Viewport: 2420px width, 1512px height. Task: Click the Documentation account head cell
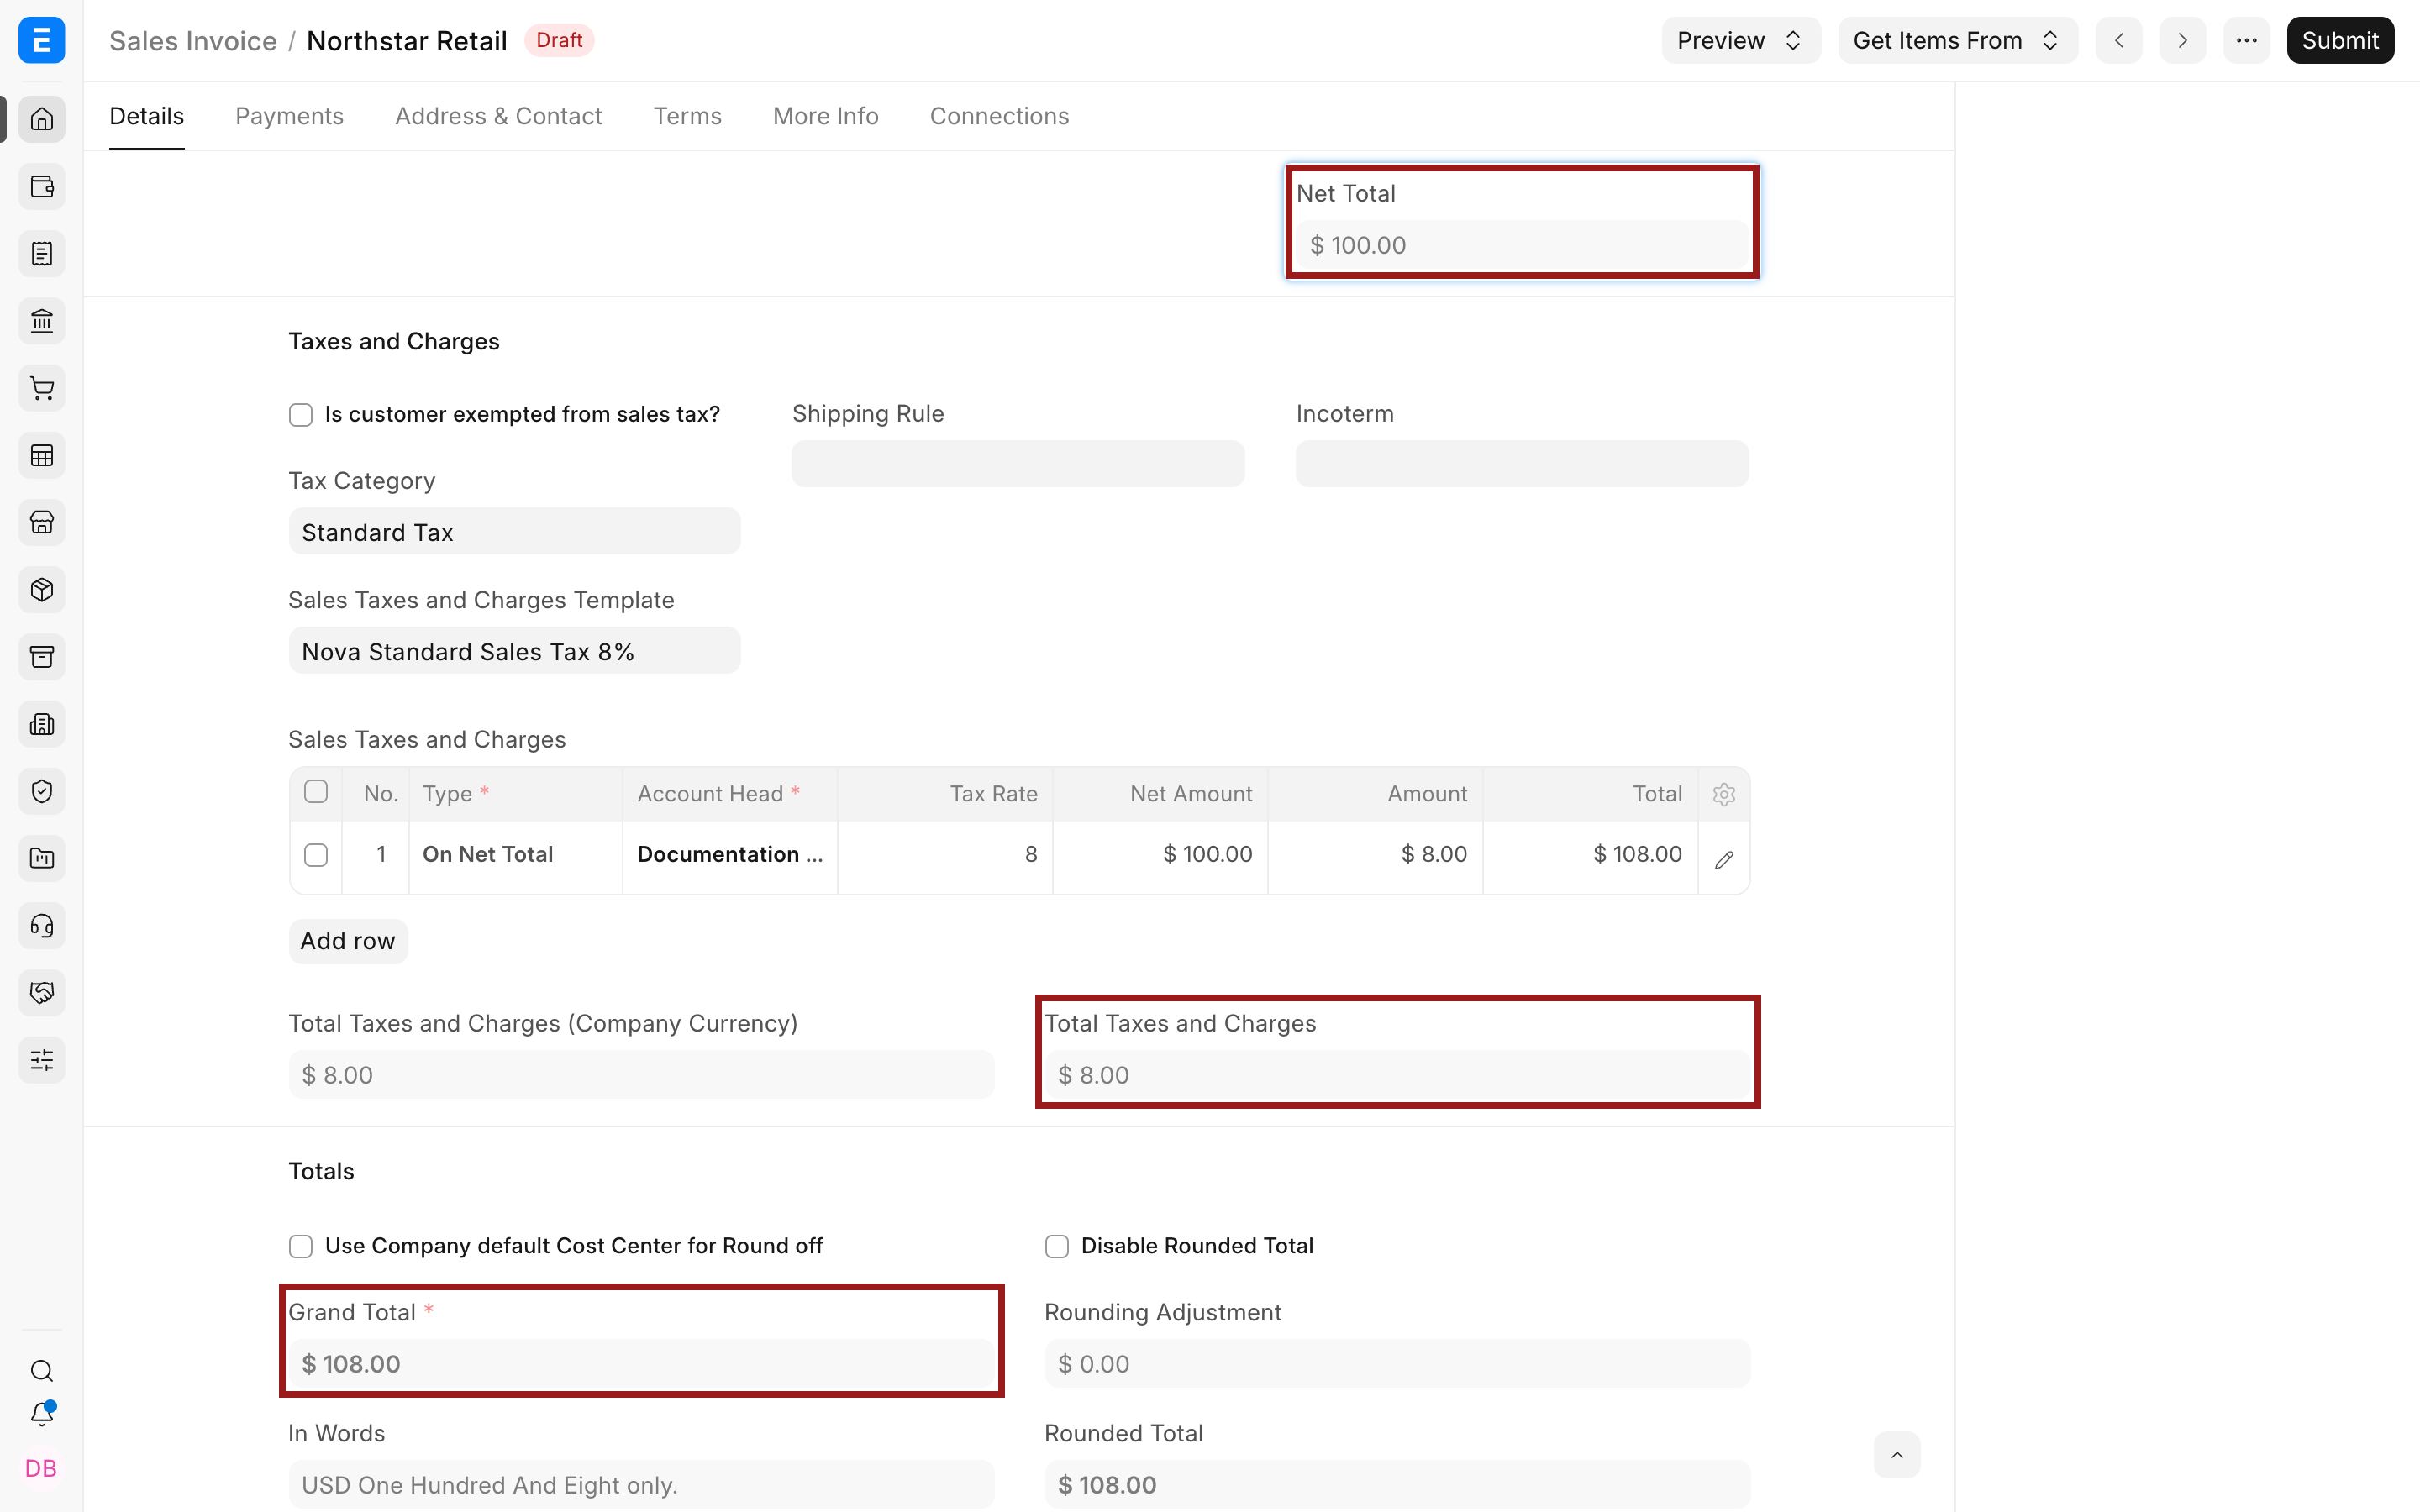tap(730, 855)
